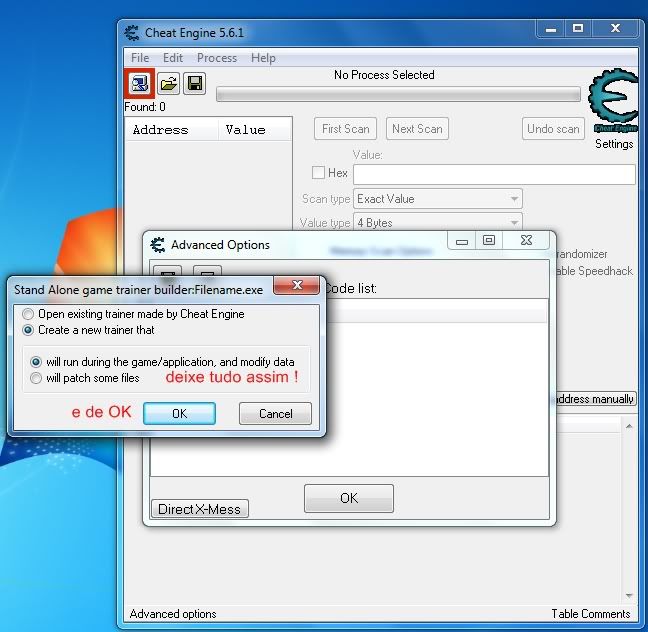The width and height of the screenshot is (648, 632).
Task: Select Create a new trainer radio option
Action: (29, 330)
